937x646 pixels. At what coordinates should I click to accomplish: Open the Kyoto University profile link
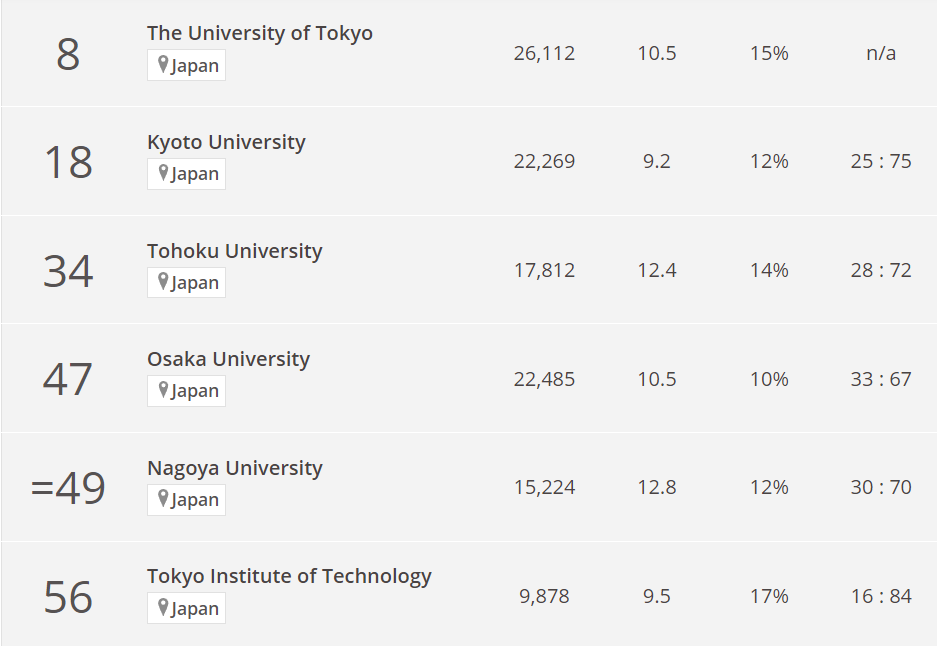click(x=226, y=142)
